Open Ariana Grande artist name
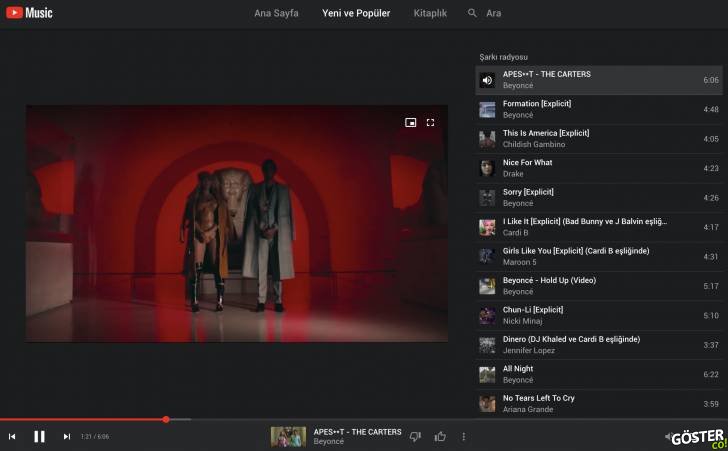The width and height of the screenshot is (728, 451). [528, 409]
